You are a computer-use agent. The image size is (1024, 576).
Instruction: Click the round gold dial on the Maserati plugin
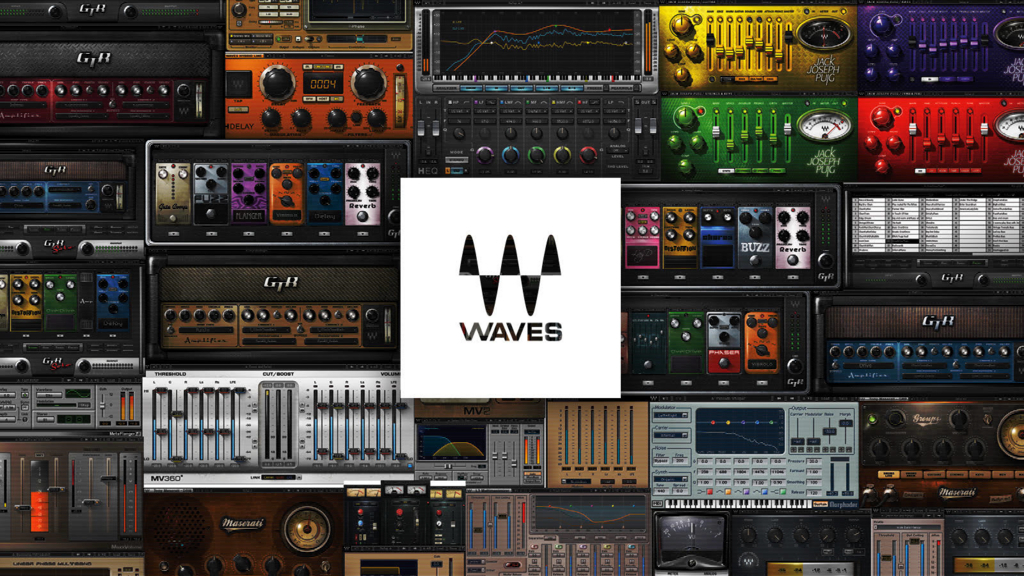click(307, 529)
